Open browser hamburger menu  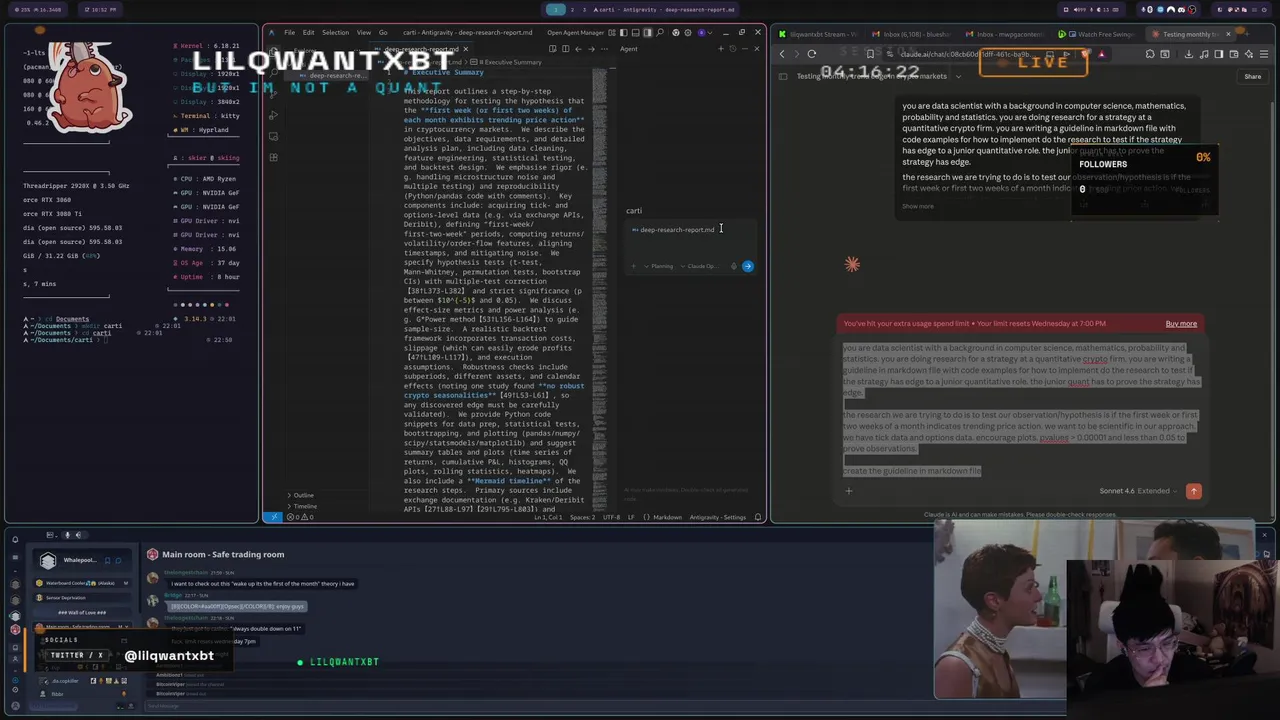point(1264,54)
